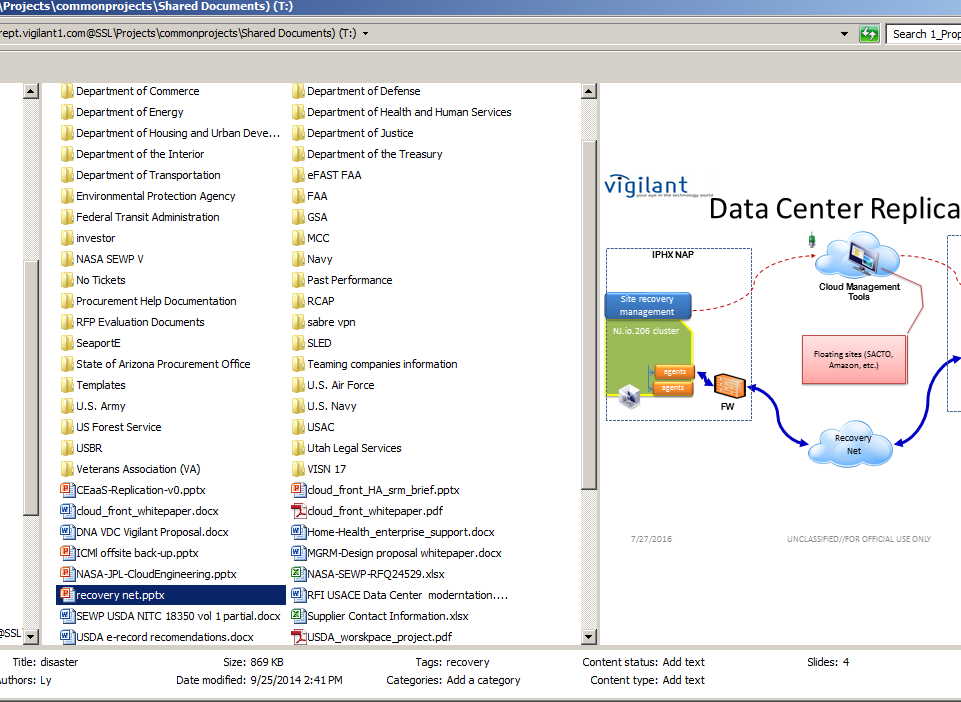Viewport: 961px width, 702px height.
Task: Click the eFAST FAA folder icon
Action: pyautogui.click(x=298, y=175)
